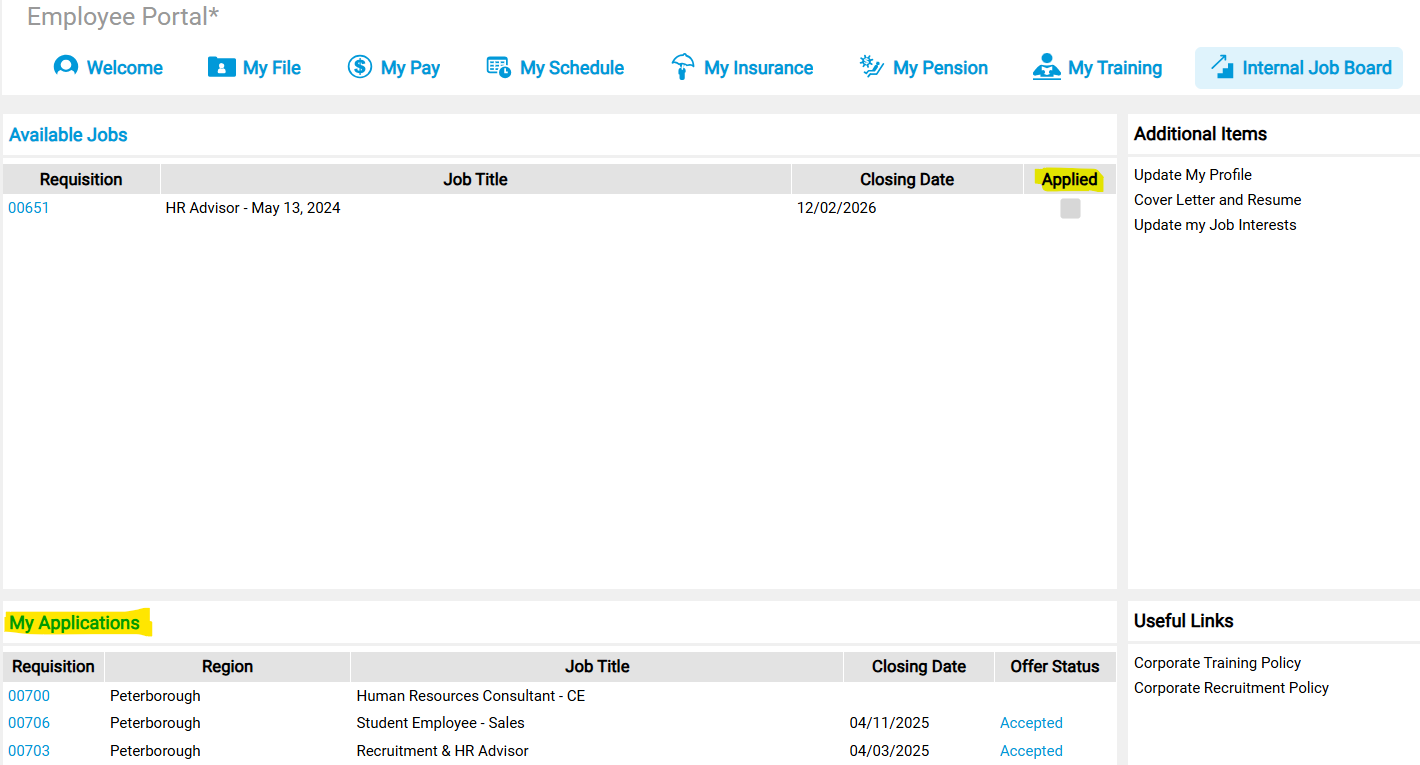Click the My Training reader icon

(1046, 67)
